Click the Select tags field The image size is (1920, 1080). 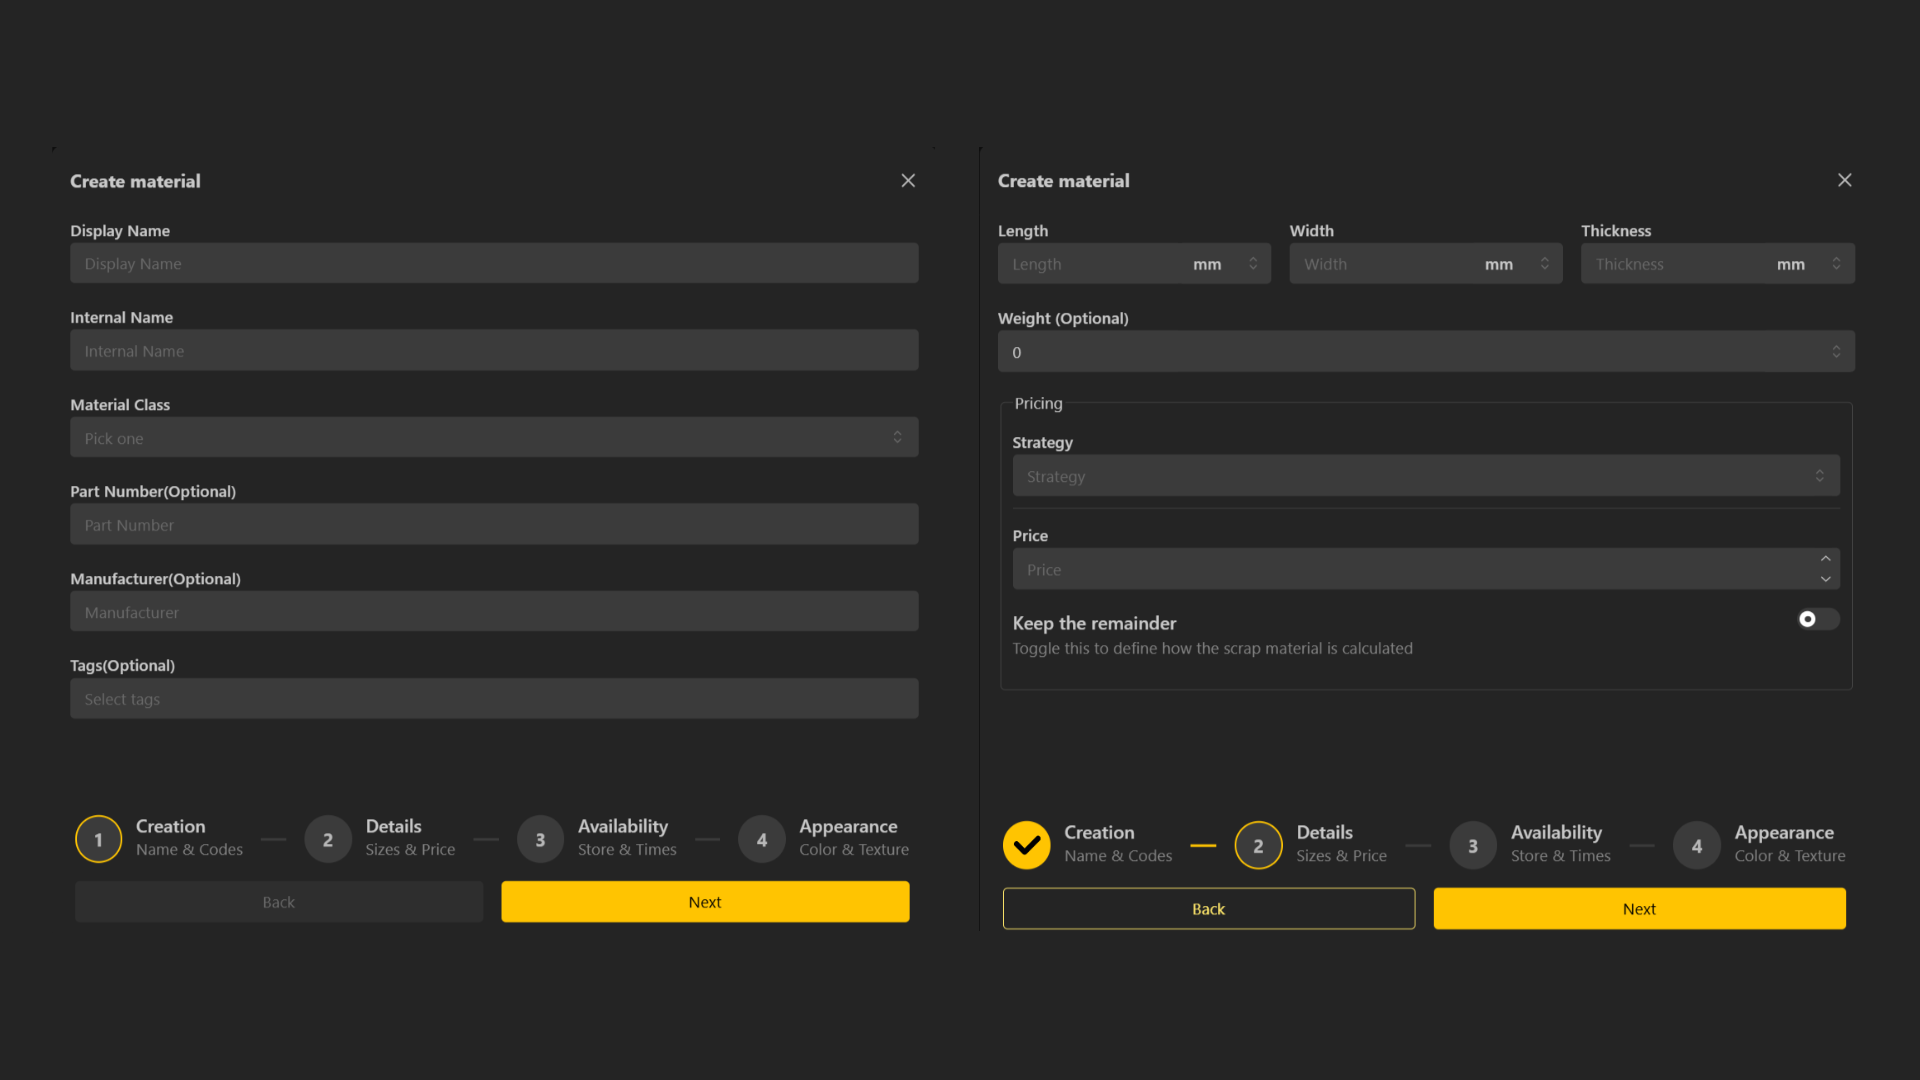(x=494, y=699)
